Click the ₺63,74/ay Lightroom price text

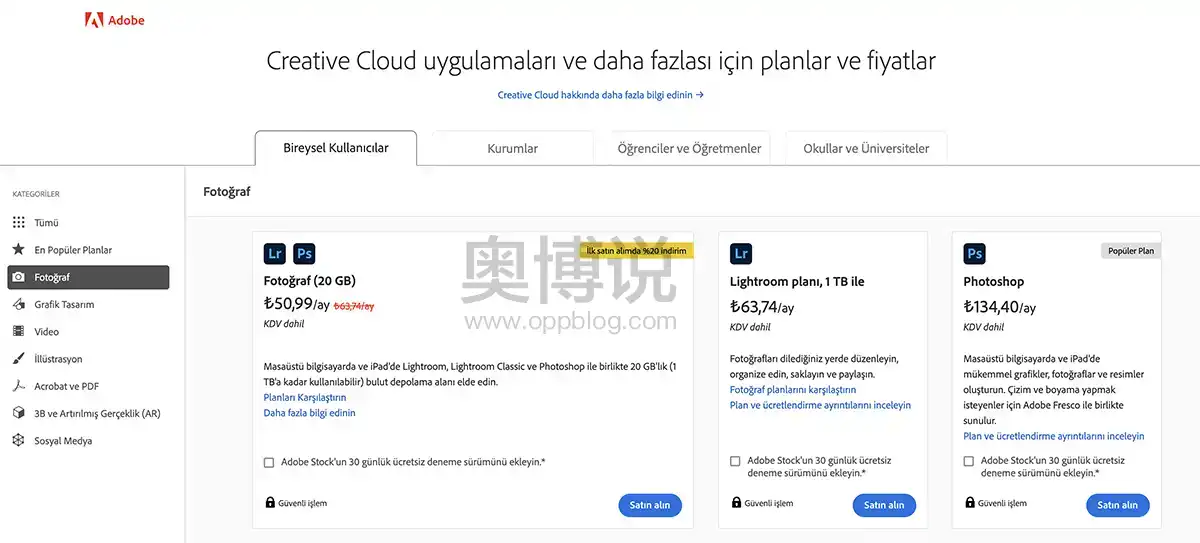tap(762, 307)
